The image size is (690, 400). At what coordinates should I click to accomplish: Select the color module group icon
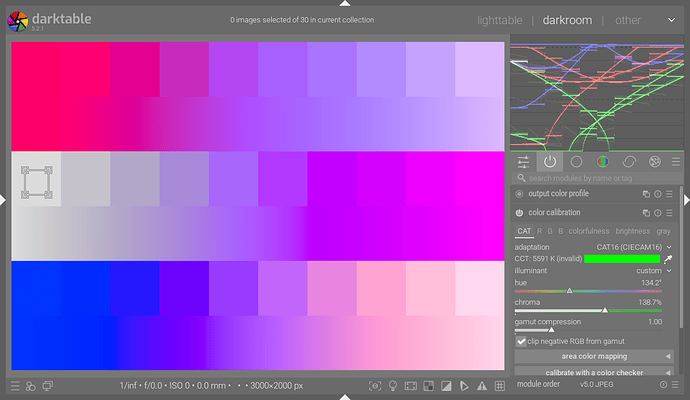pyautogui.click(x=603, y=161)
